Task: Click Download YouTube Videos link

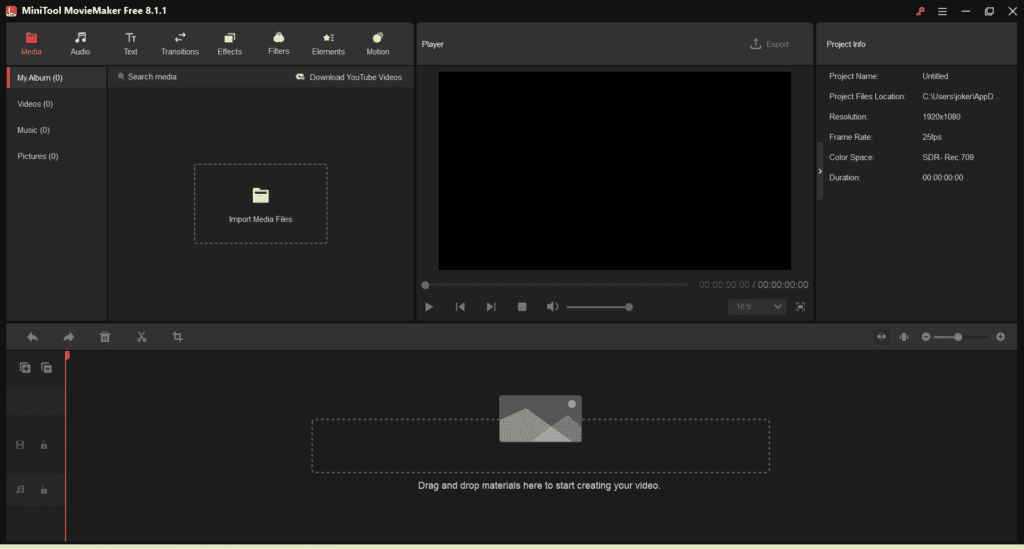Action: (x=349, y=77)
